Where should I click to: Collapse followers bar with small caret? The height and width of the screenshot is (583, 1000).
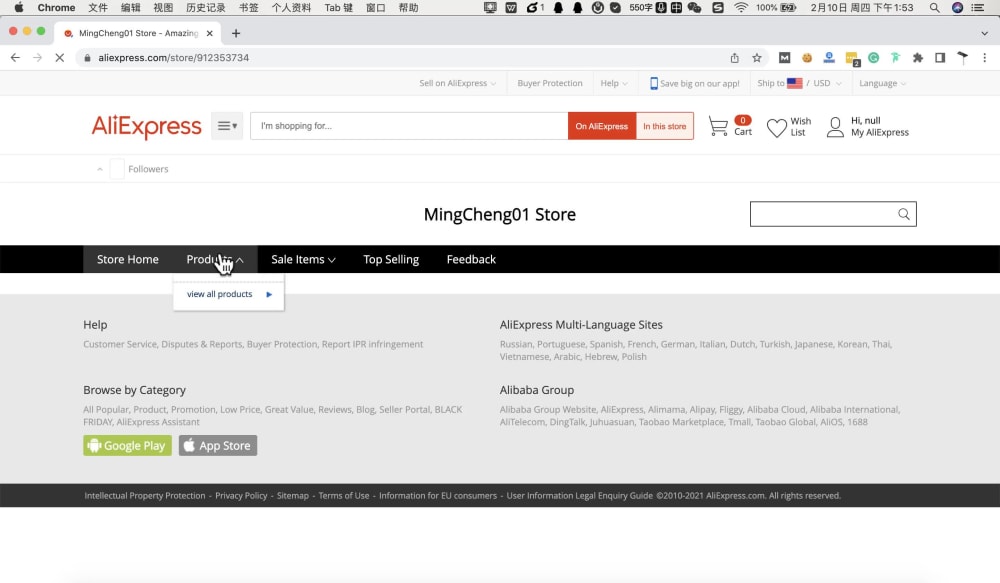pos(99,169)
